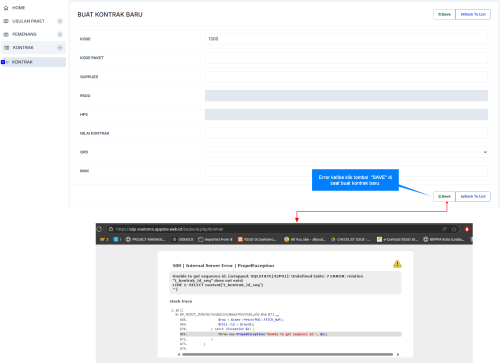This screenshot has height=363, width=500.
Task: Open the PROJECT MANAGE bookmark
Action: (x=145, y=239)
